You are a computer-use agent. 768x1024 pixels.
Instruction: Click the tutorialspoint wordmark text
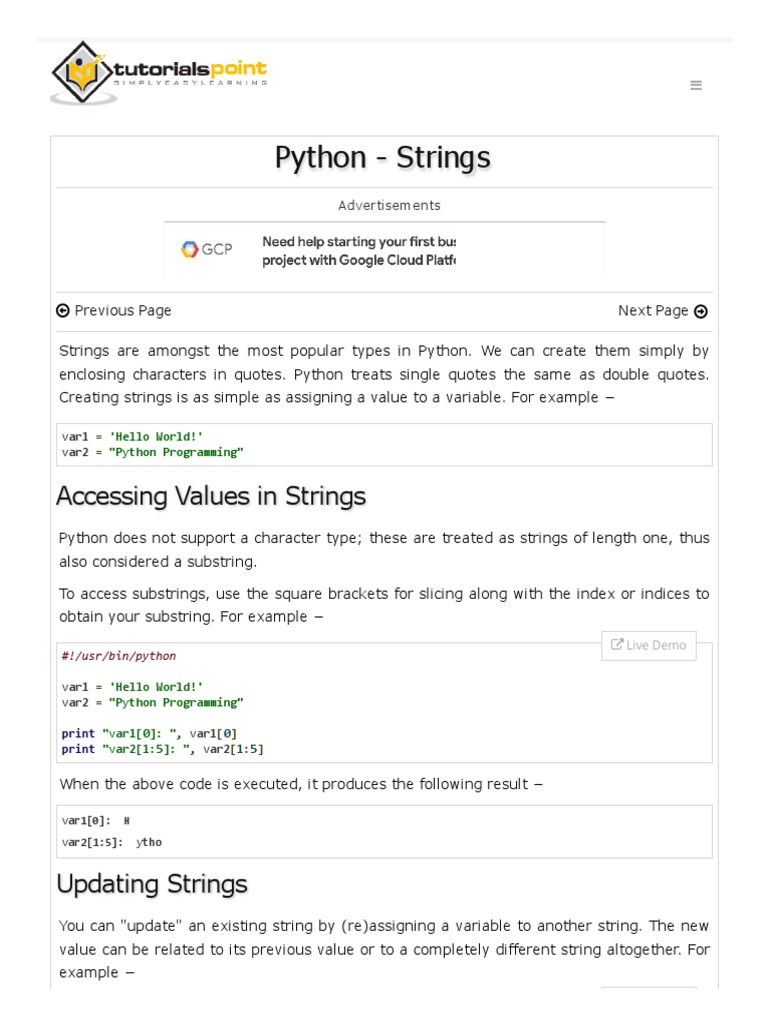click(x=188, y=69)
